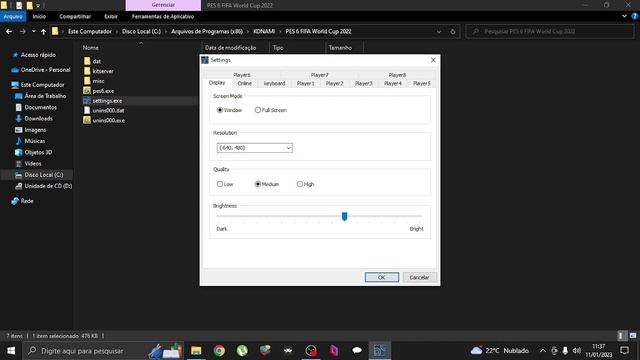640x360 pixels.
Task: Select settings.exe file
Action: coord(107,100)
